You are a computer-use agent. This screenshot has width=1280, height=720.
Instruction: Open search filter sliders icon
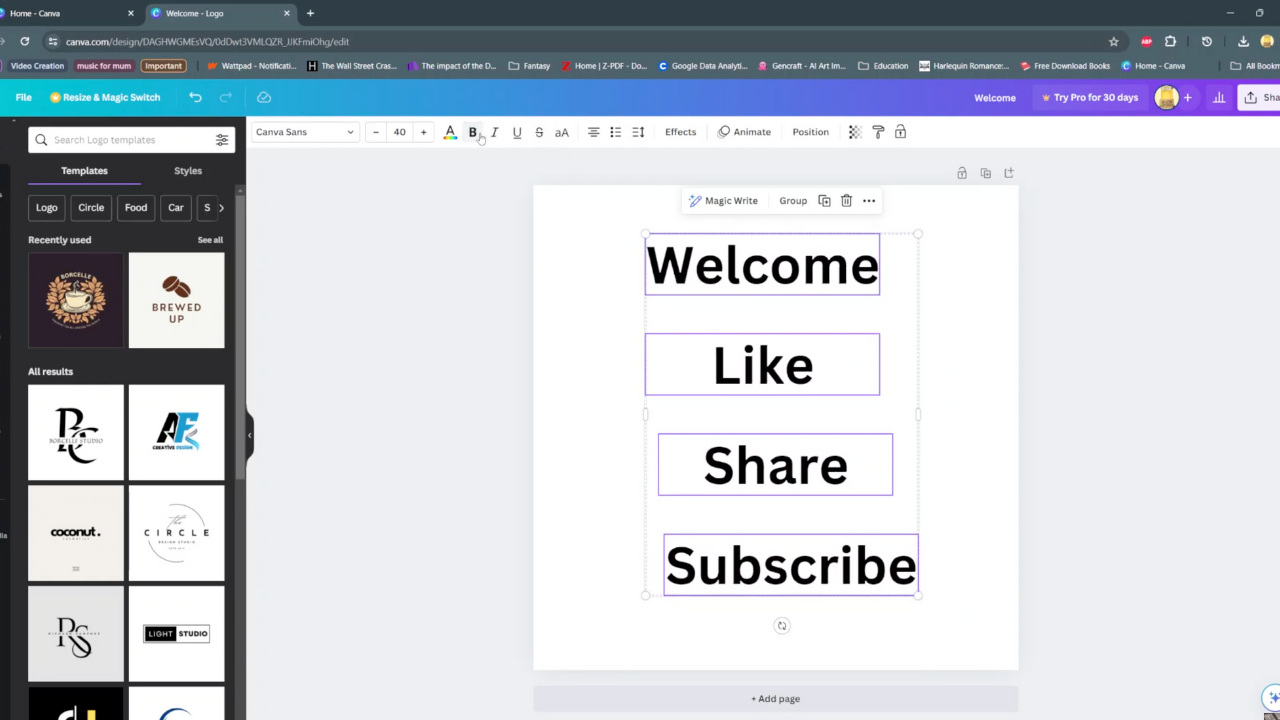pyautogui.click(x=222, y=140)
